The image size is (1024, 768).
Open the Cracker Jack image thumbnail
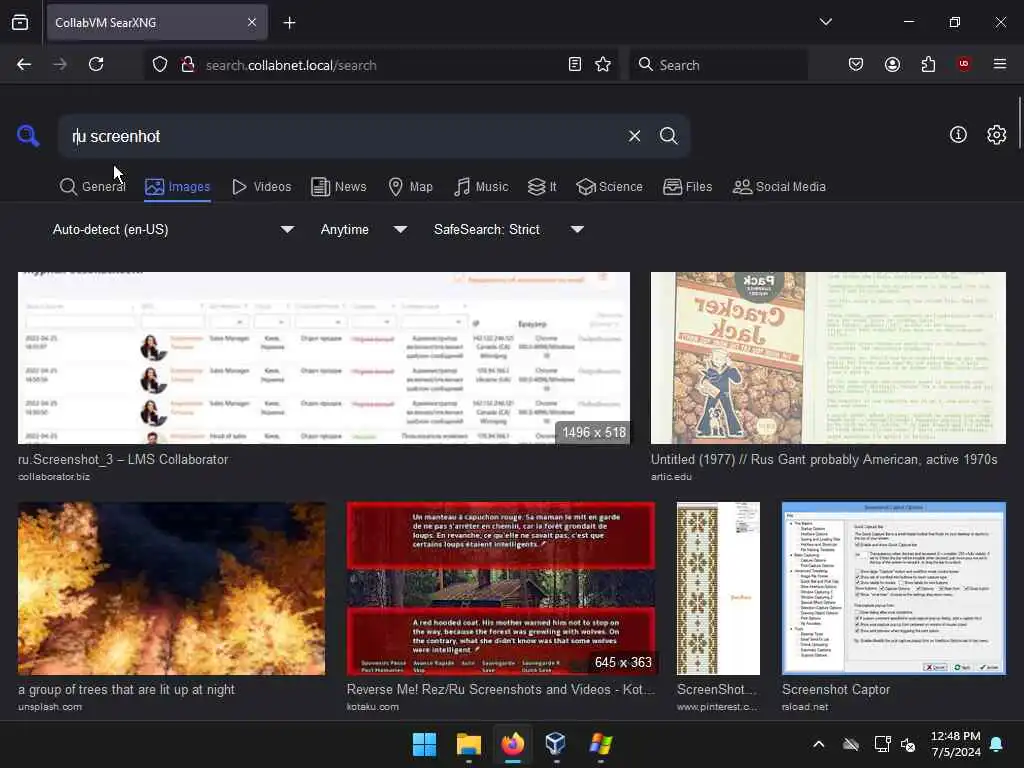click(x=828, y=358)
